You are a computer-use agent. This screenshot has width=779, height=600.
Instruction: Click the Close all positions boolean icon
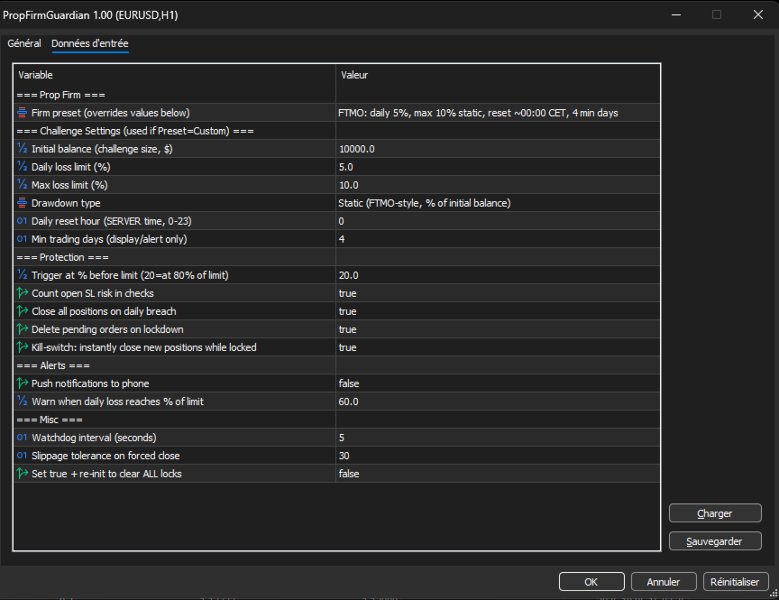(22, 311)
